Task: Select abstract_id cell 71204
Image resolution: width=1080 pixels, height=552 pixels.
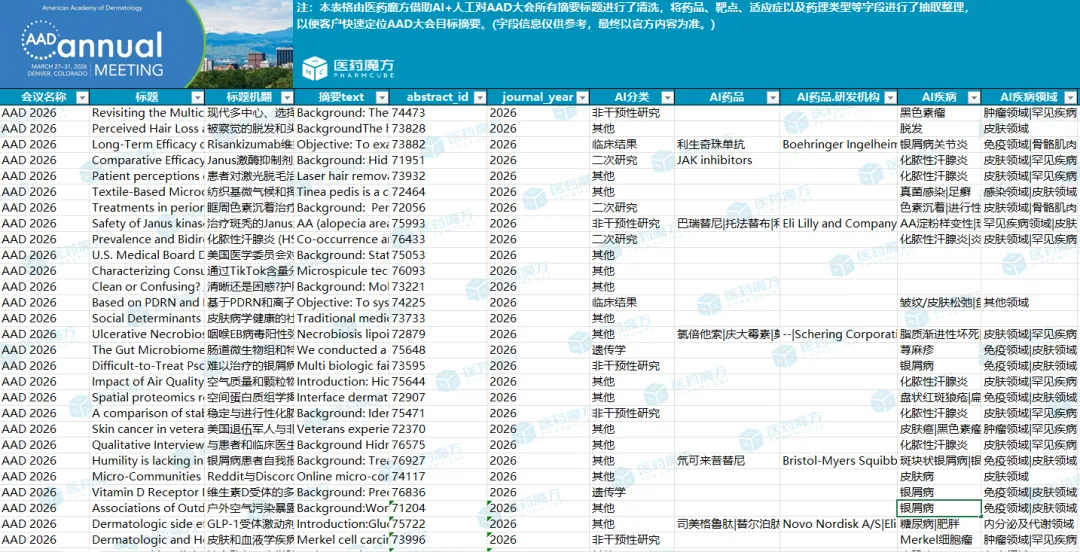Action: coord(438,509)
